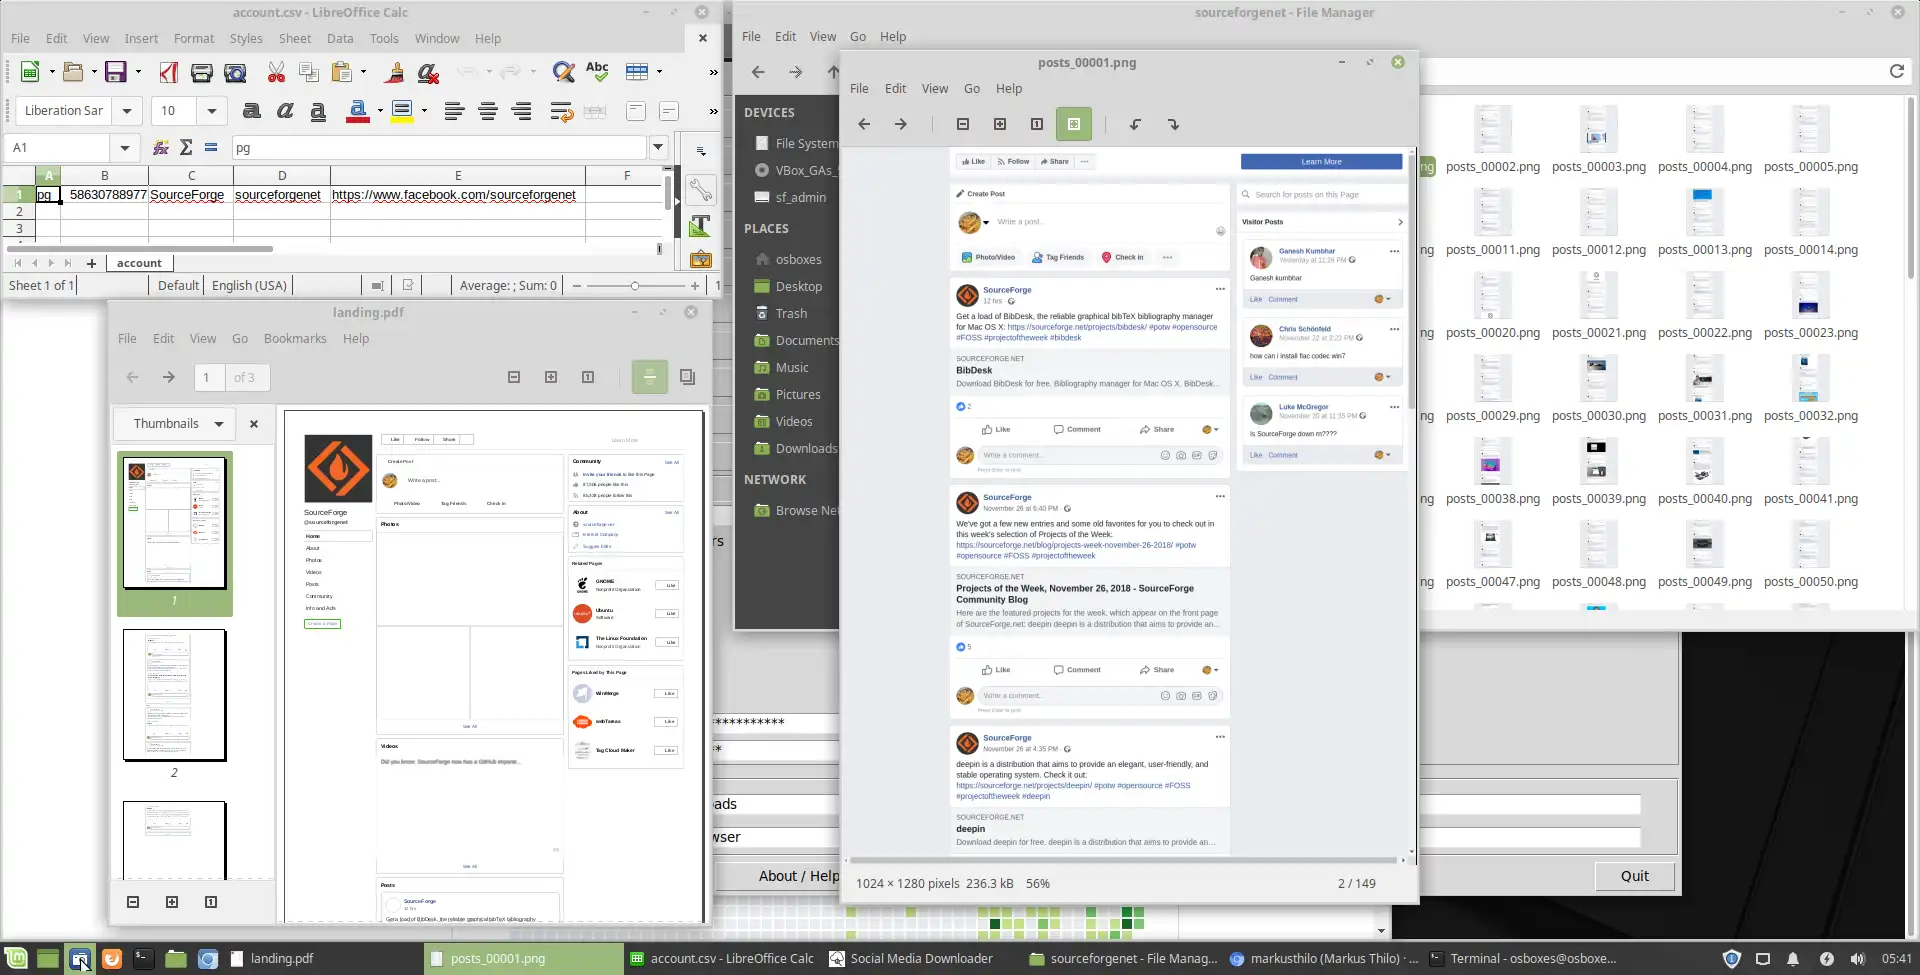
Task: Open the background color dropdown arrow
Action: pos(424,111)
